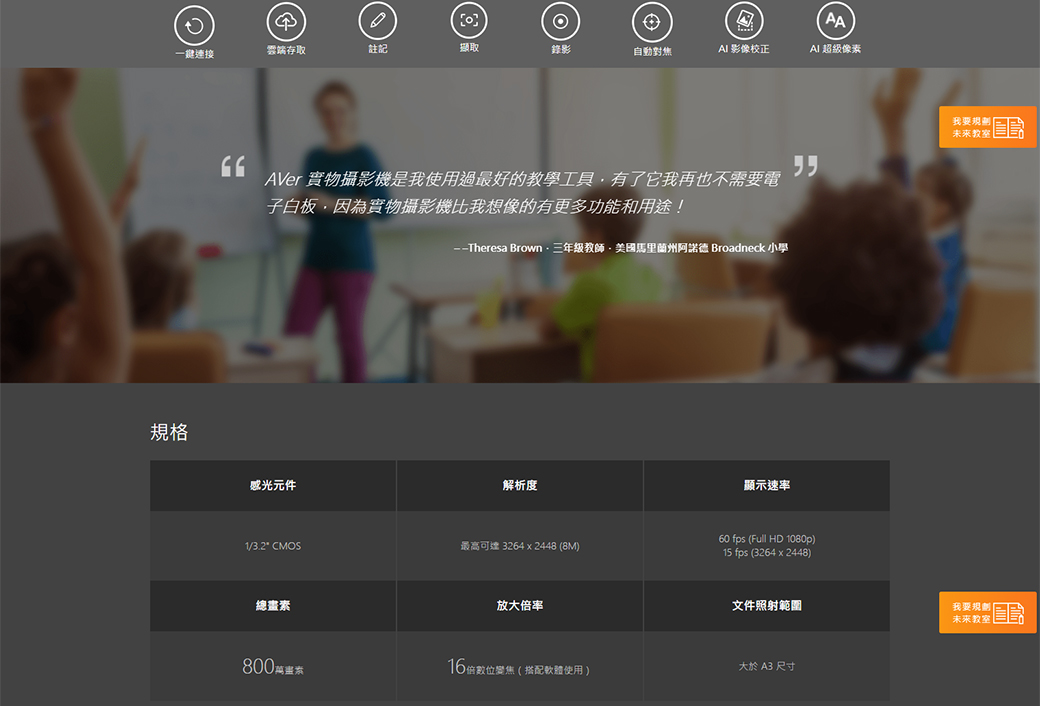
Task: Open the AI 影像校正 image correction icon
Action: tap(744, 21)
